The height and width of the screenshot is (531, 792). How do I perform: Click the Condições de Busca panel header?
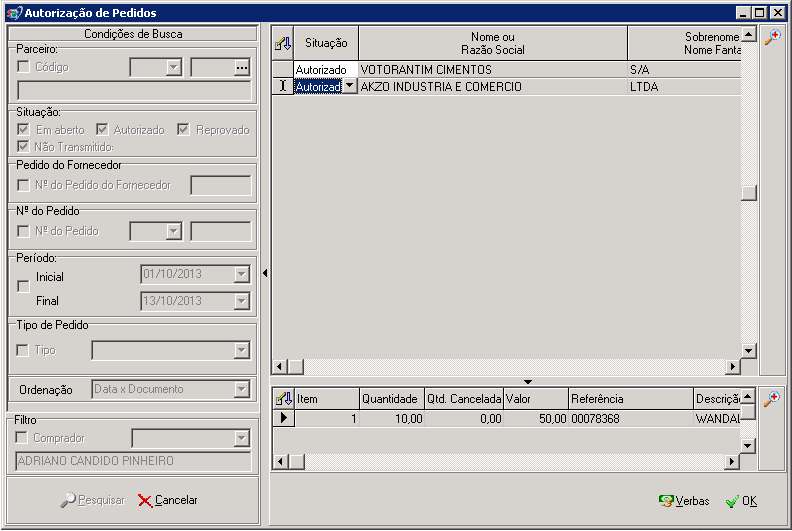[x=133, y=34]
